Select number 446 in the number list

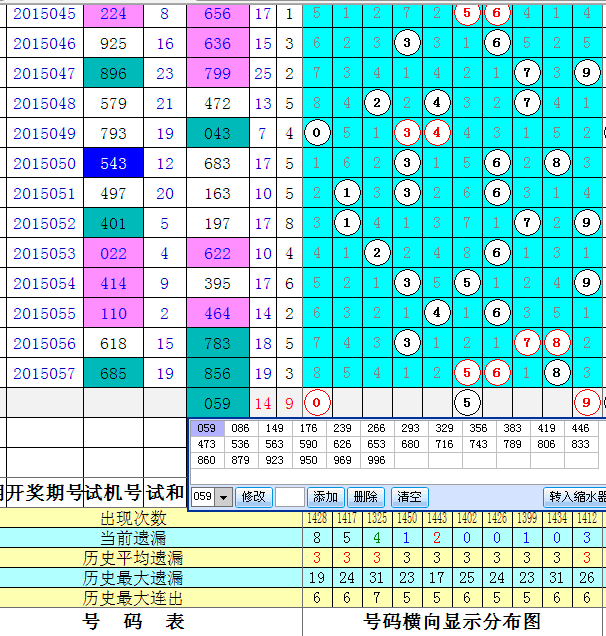(580, 428)
